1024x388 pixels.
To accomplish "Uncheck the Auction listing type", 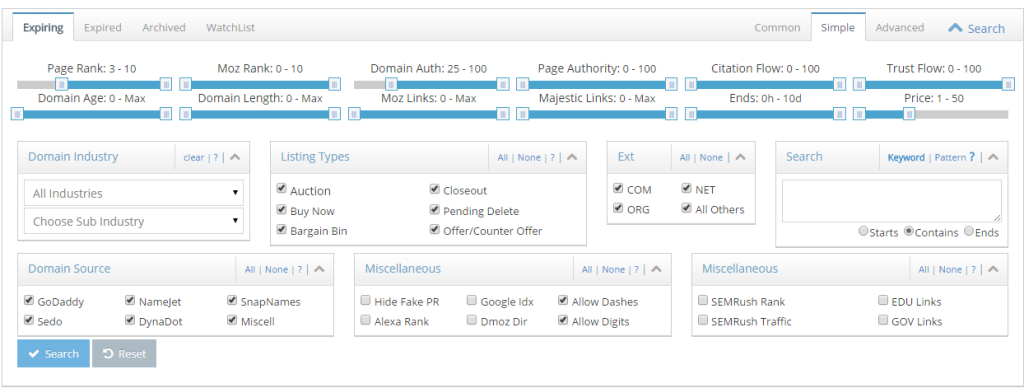I will tap(281, 189).
